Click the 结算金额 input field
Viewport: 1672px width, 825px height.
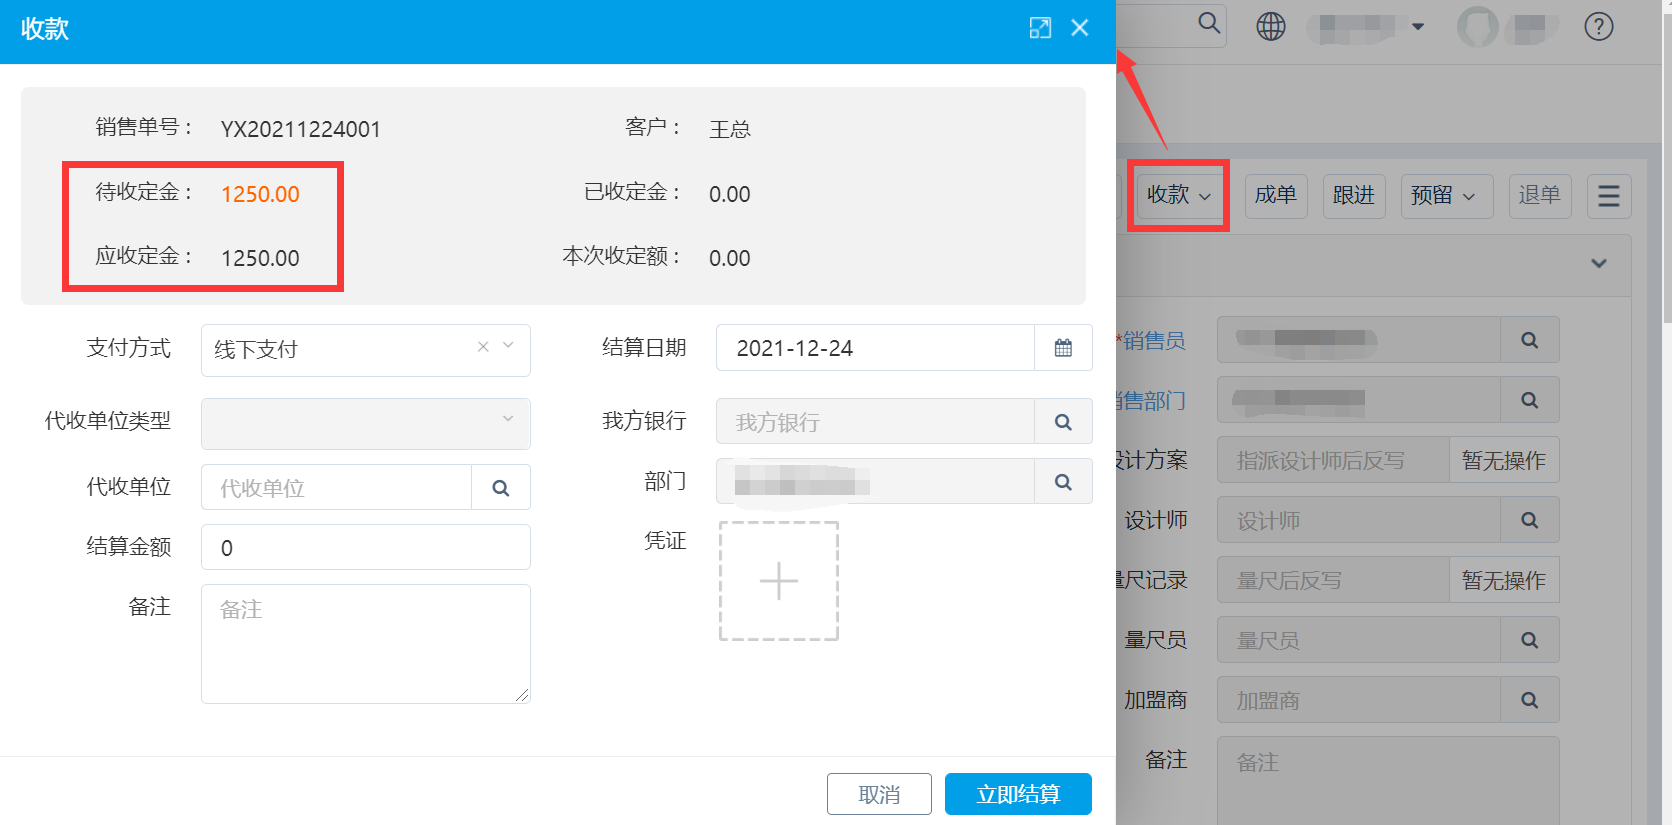pyautogui.click(x=366, y=547)
